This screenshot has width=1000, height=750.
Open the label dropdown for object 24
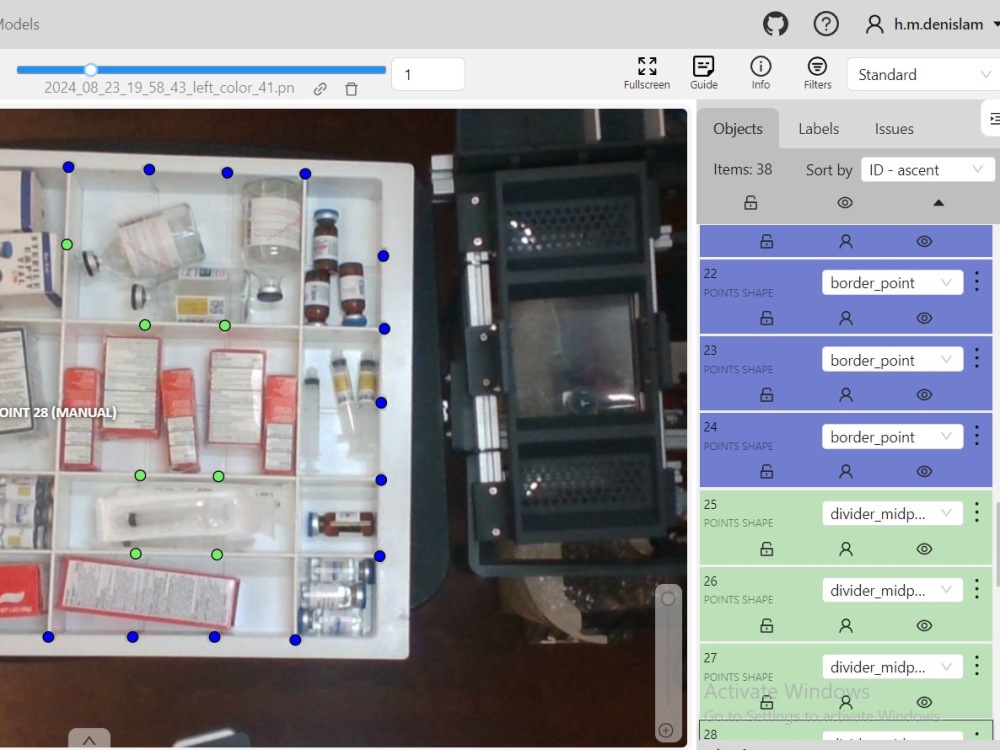tap(892, 437)
